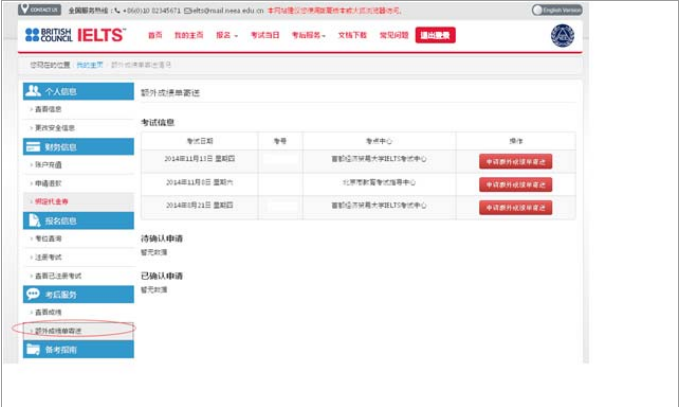Click the 备考指南 section icon

pos(34,350)
